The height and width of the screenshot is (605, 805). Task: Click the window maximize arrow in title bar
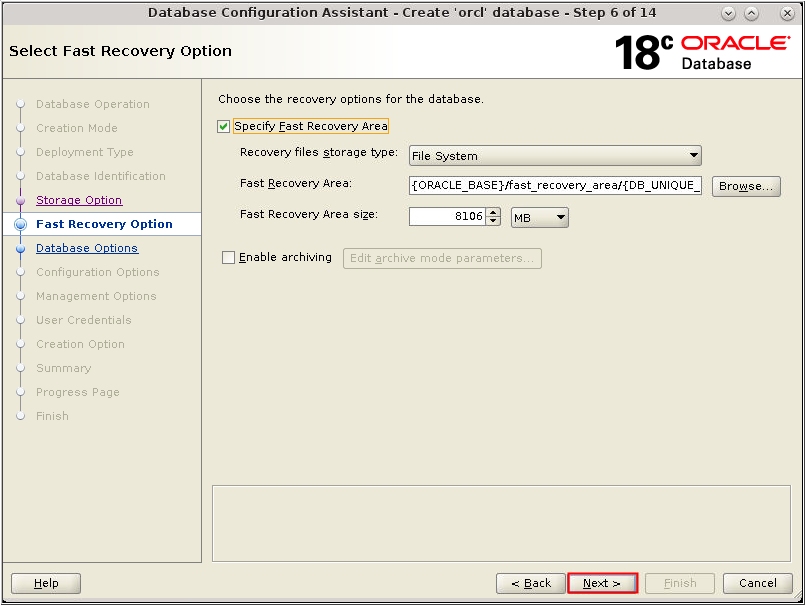pos(752,13)
